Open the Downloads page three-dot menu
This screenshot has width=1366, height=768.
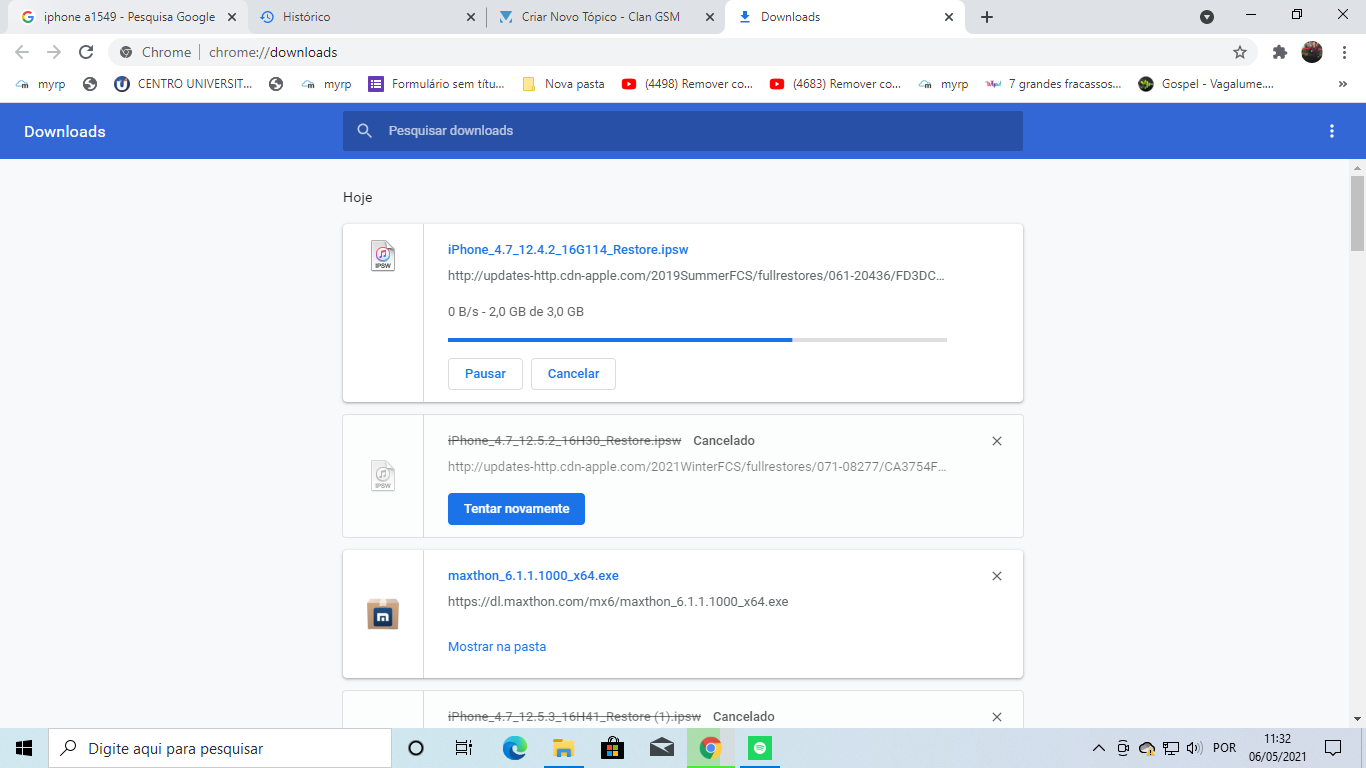[x=1332, y=131]
